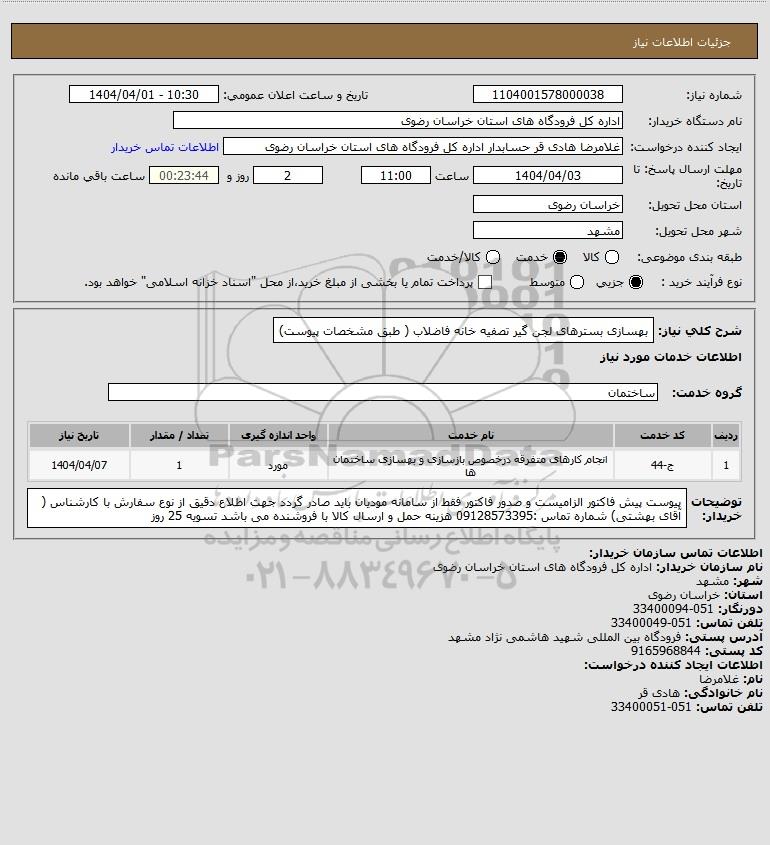
Task: Click the تاریخ نیاز column header
Action: click(x=79, y=435)
